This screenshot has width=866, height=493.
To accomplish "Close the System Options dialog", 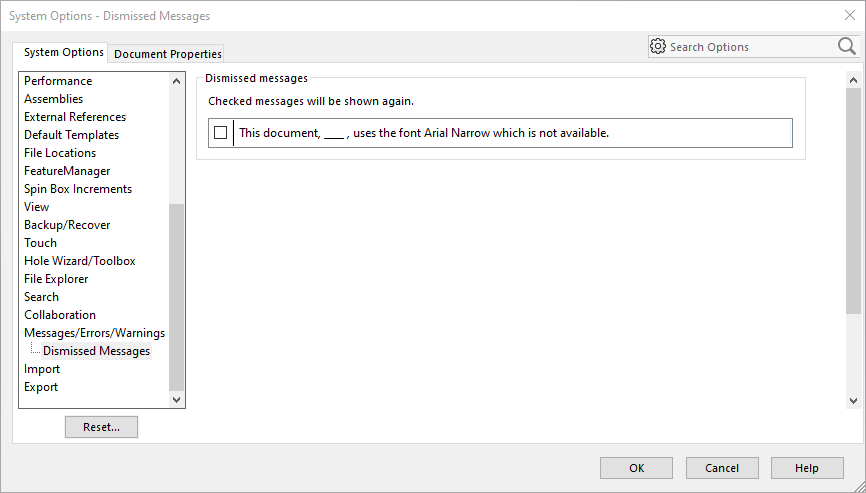I will coord(849,16).
